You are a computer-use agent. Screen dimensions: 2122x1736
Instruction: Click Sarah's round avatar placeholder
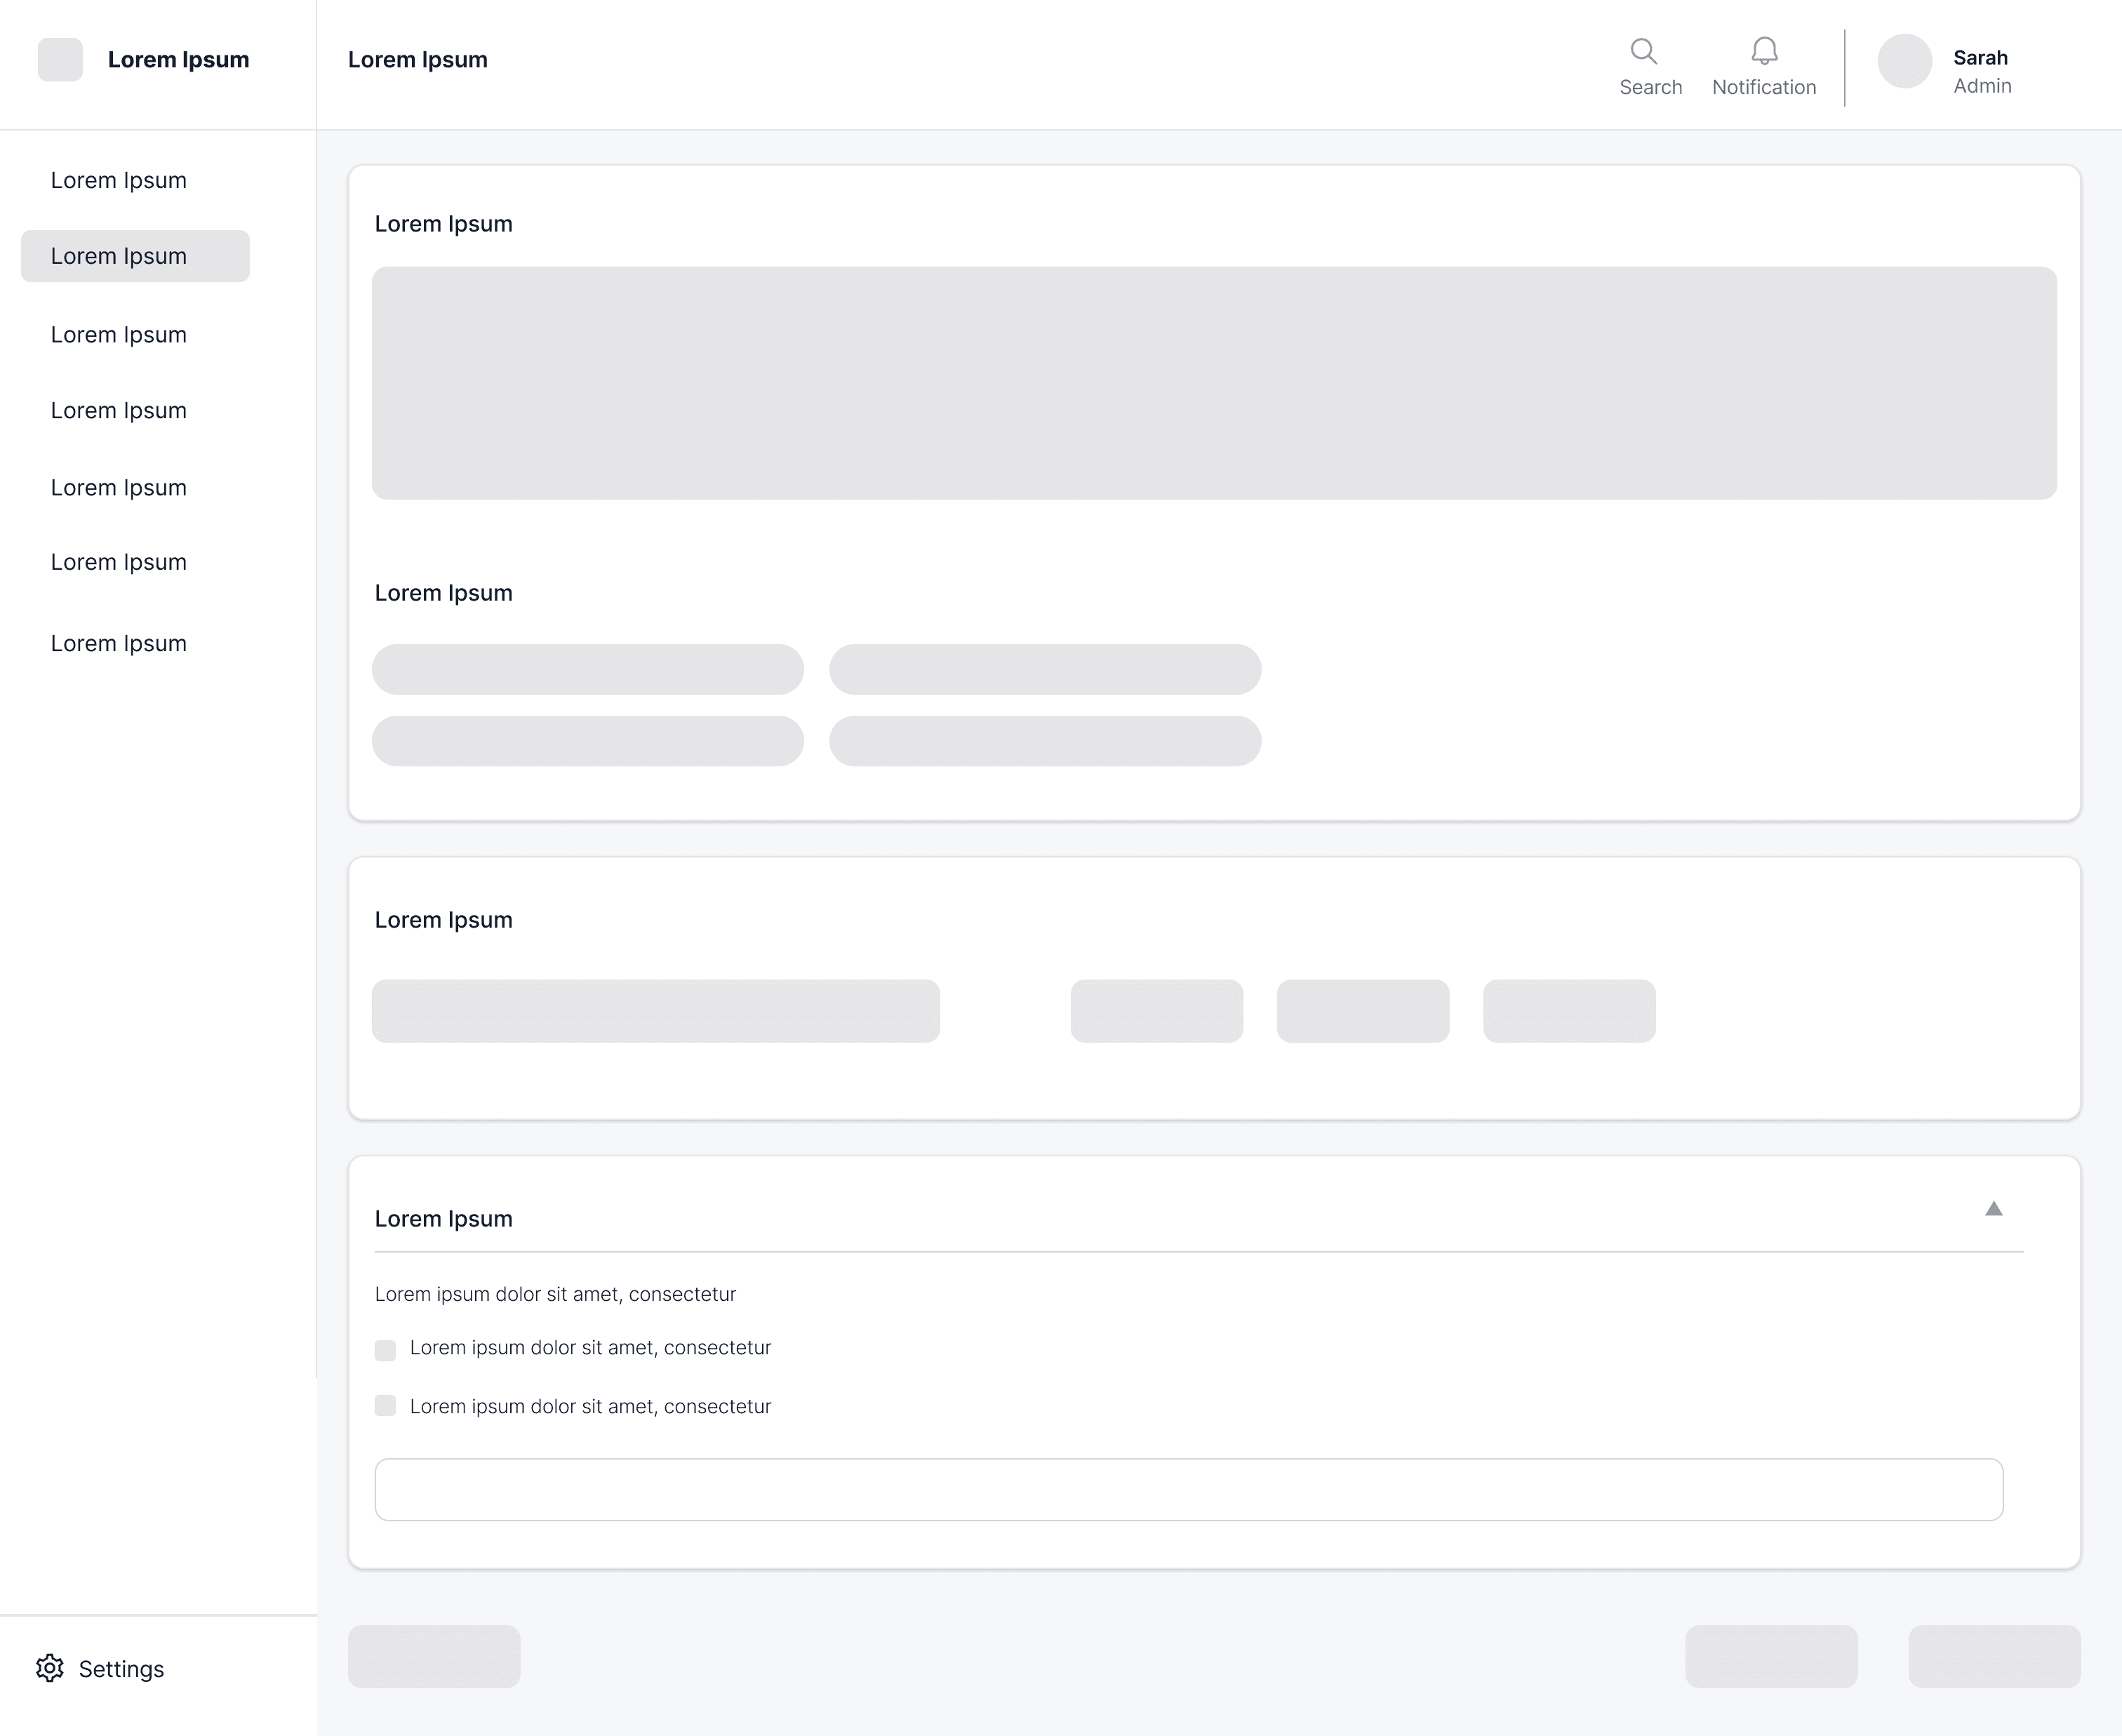(x=1904, y=61)
